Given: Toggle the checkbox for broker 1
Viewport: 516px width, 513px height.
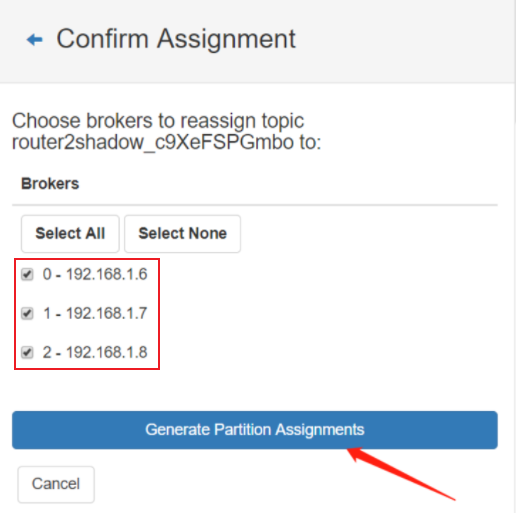Looking at the screenshot, I should click(27, 314).
